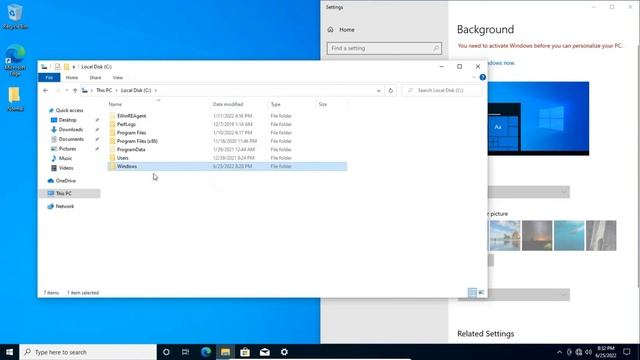
Task: Sort by Name column header
Action: (x=158, y=104)
